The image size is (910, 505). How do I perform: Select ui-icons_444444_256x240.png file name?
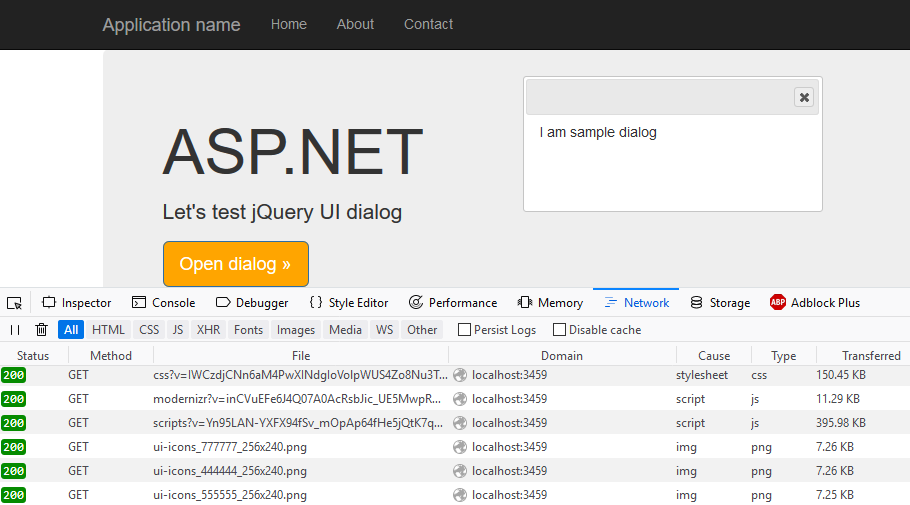230,471
